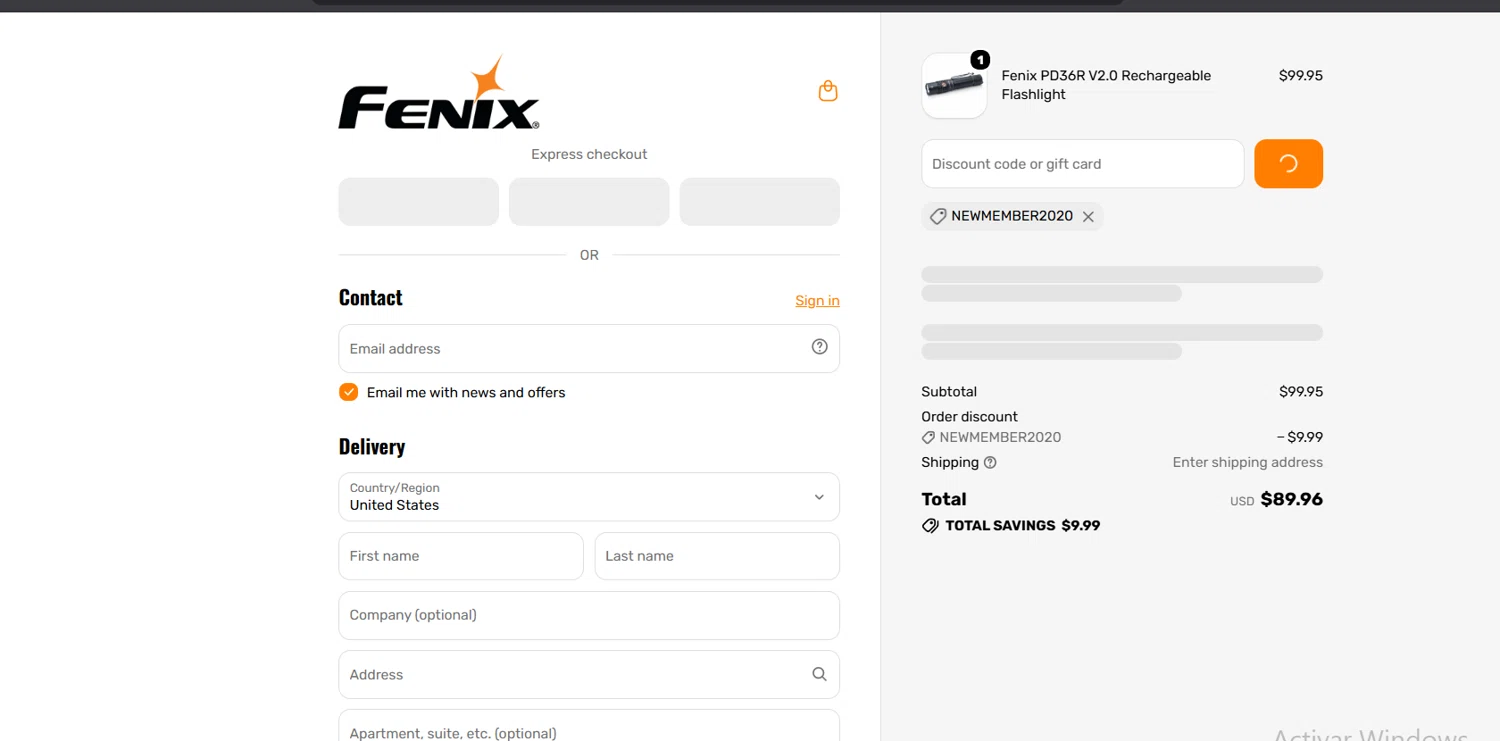Remove the NEWMEMBER2020 discount code
The image size is (1500, 741).
[1088, 217]
